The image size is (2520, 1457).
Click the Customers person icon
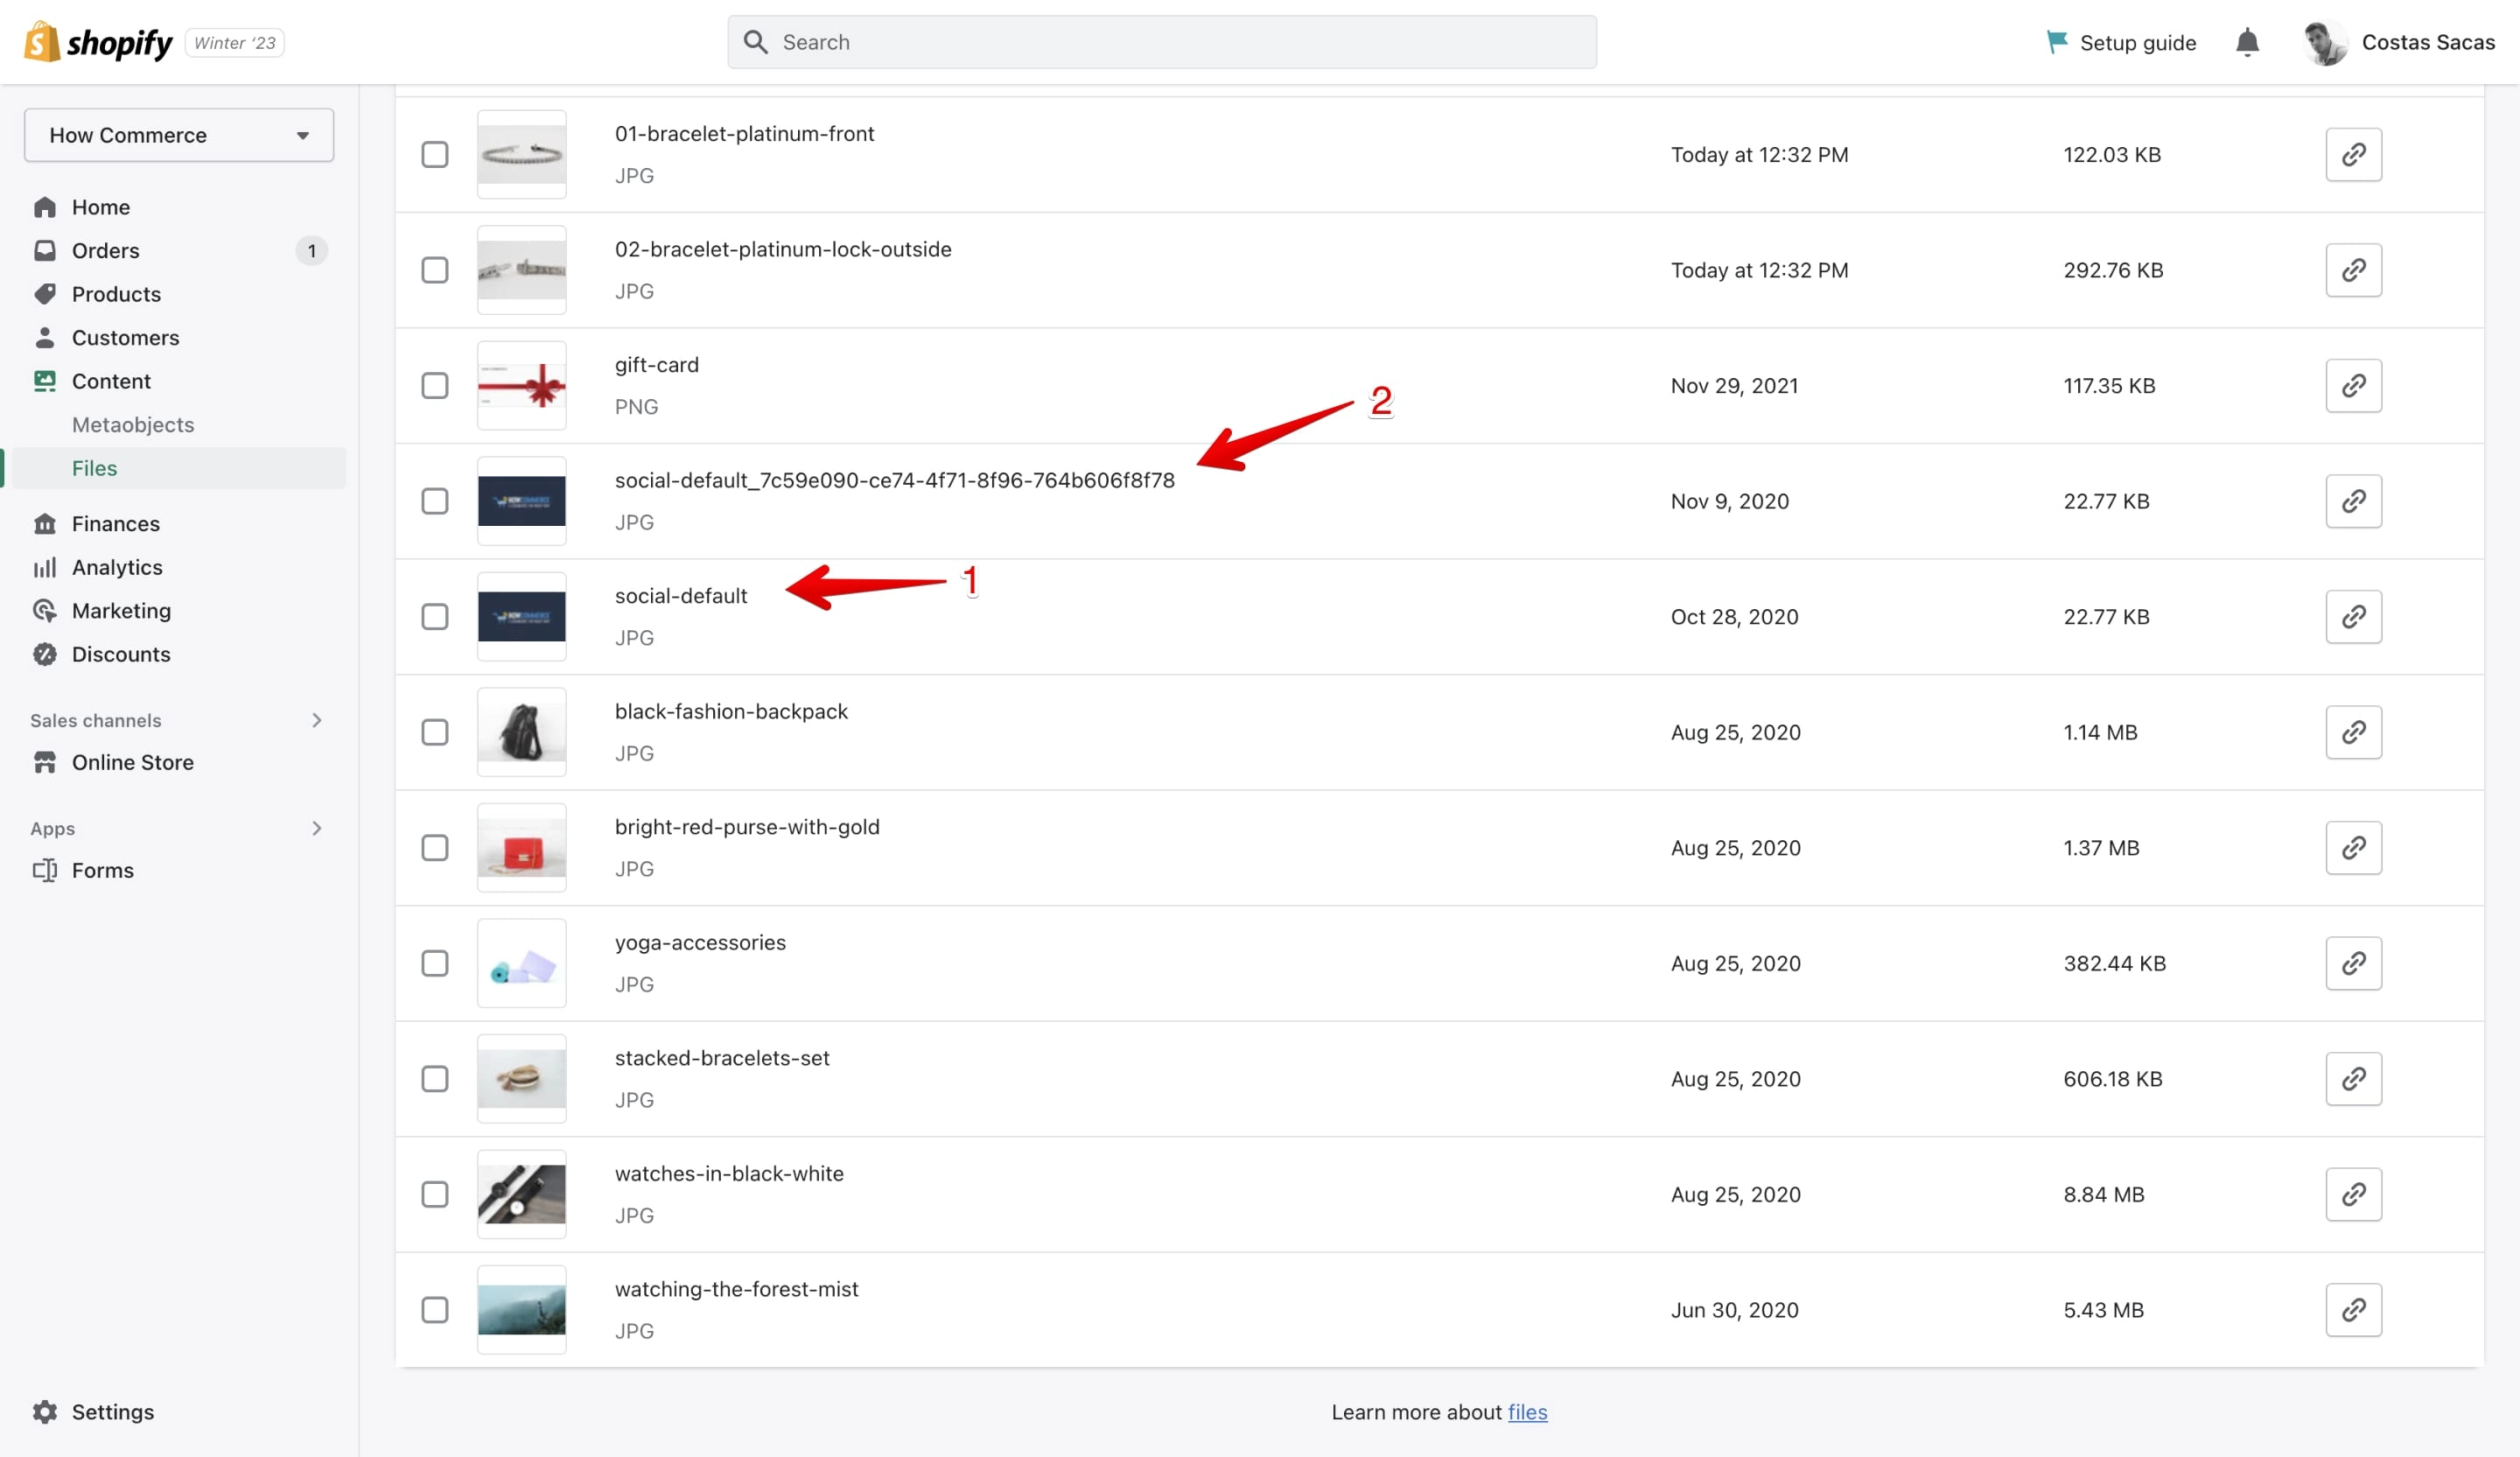point(45,337)
